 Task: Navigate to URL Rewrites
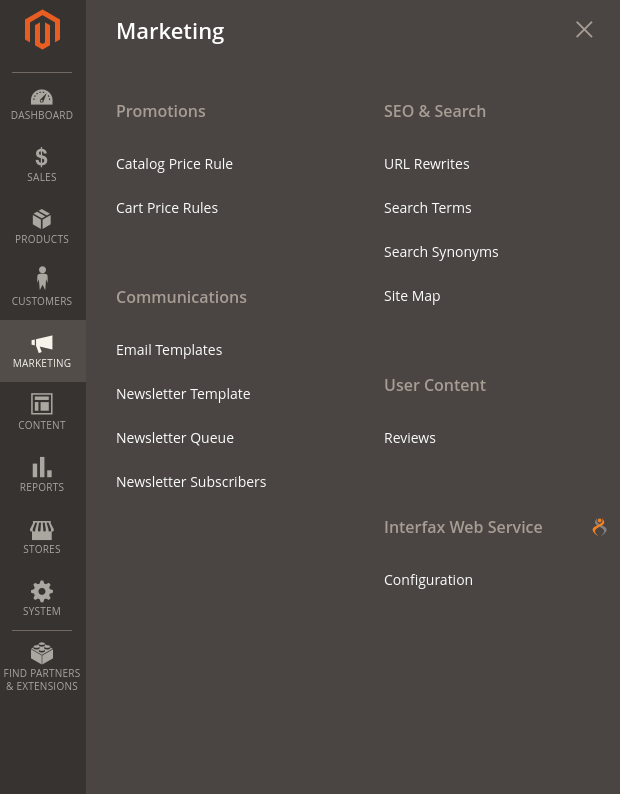(x=427, y=164)
